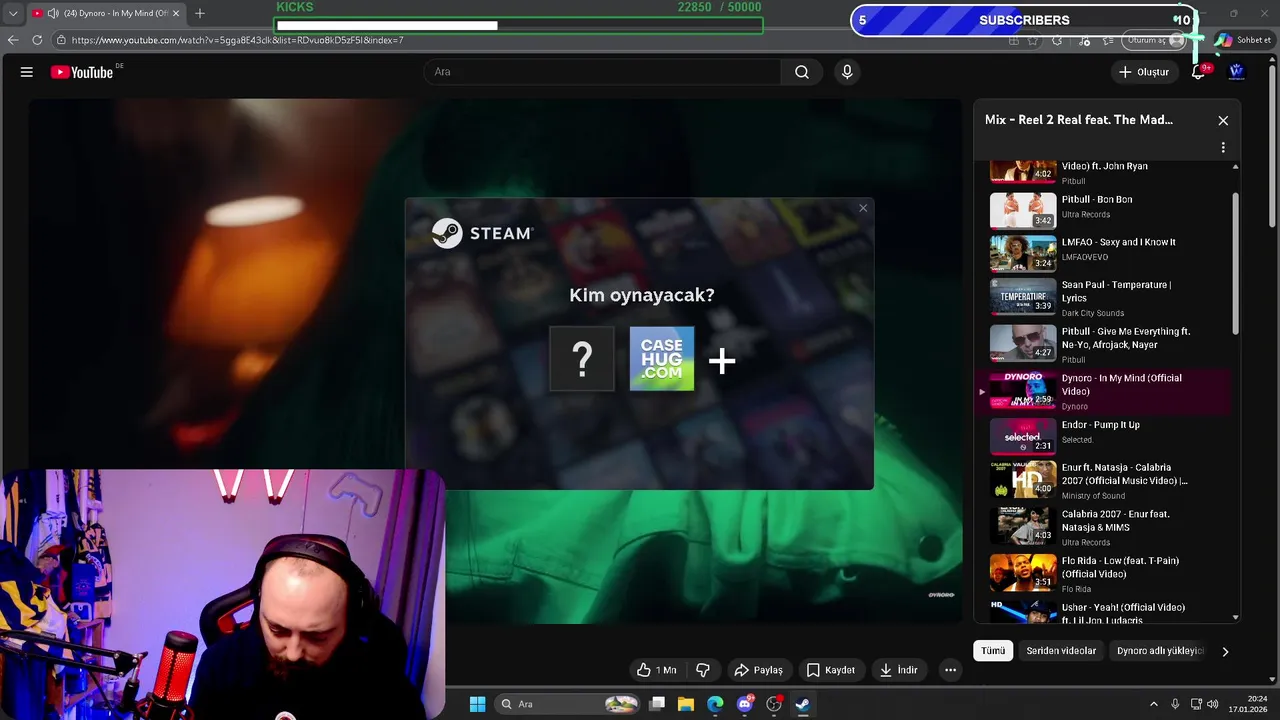This screenshot has height=720, width=1280.
Task: Click the system tray microphone icon
Action: [1175, 704]
